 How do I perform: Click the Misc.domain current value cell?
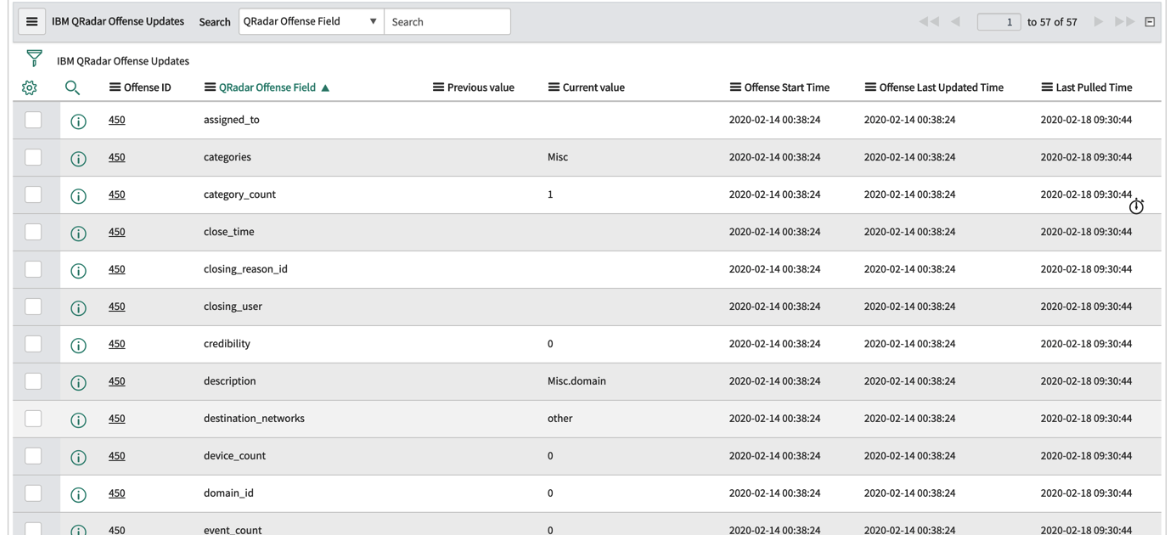(x=576, y=381)
